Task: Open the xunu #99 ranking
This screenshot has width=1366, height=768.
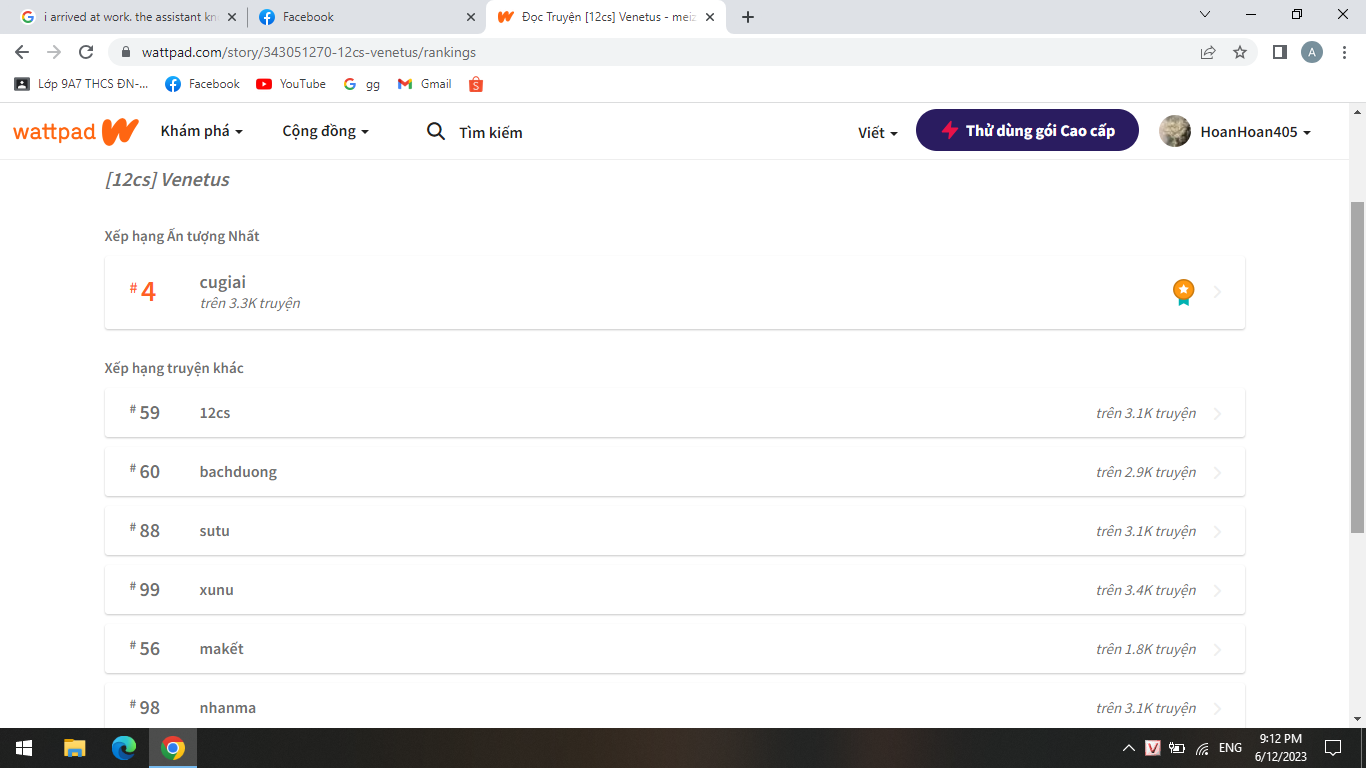Action: pos(675,590)
